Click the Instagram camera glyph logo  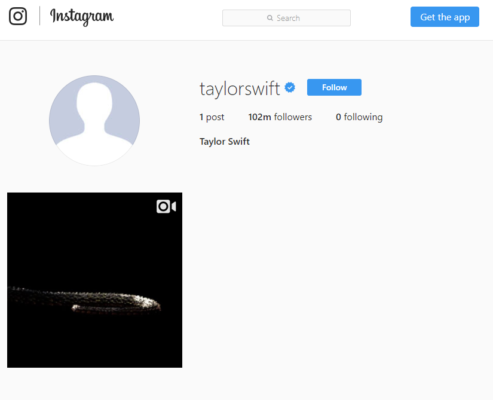(18, 16)
